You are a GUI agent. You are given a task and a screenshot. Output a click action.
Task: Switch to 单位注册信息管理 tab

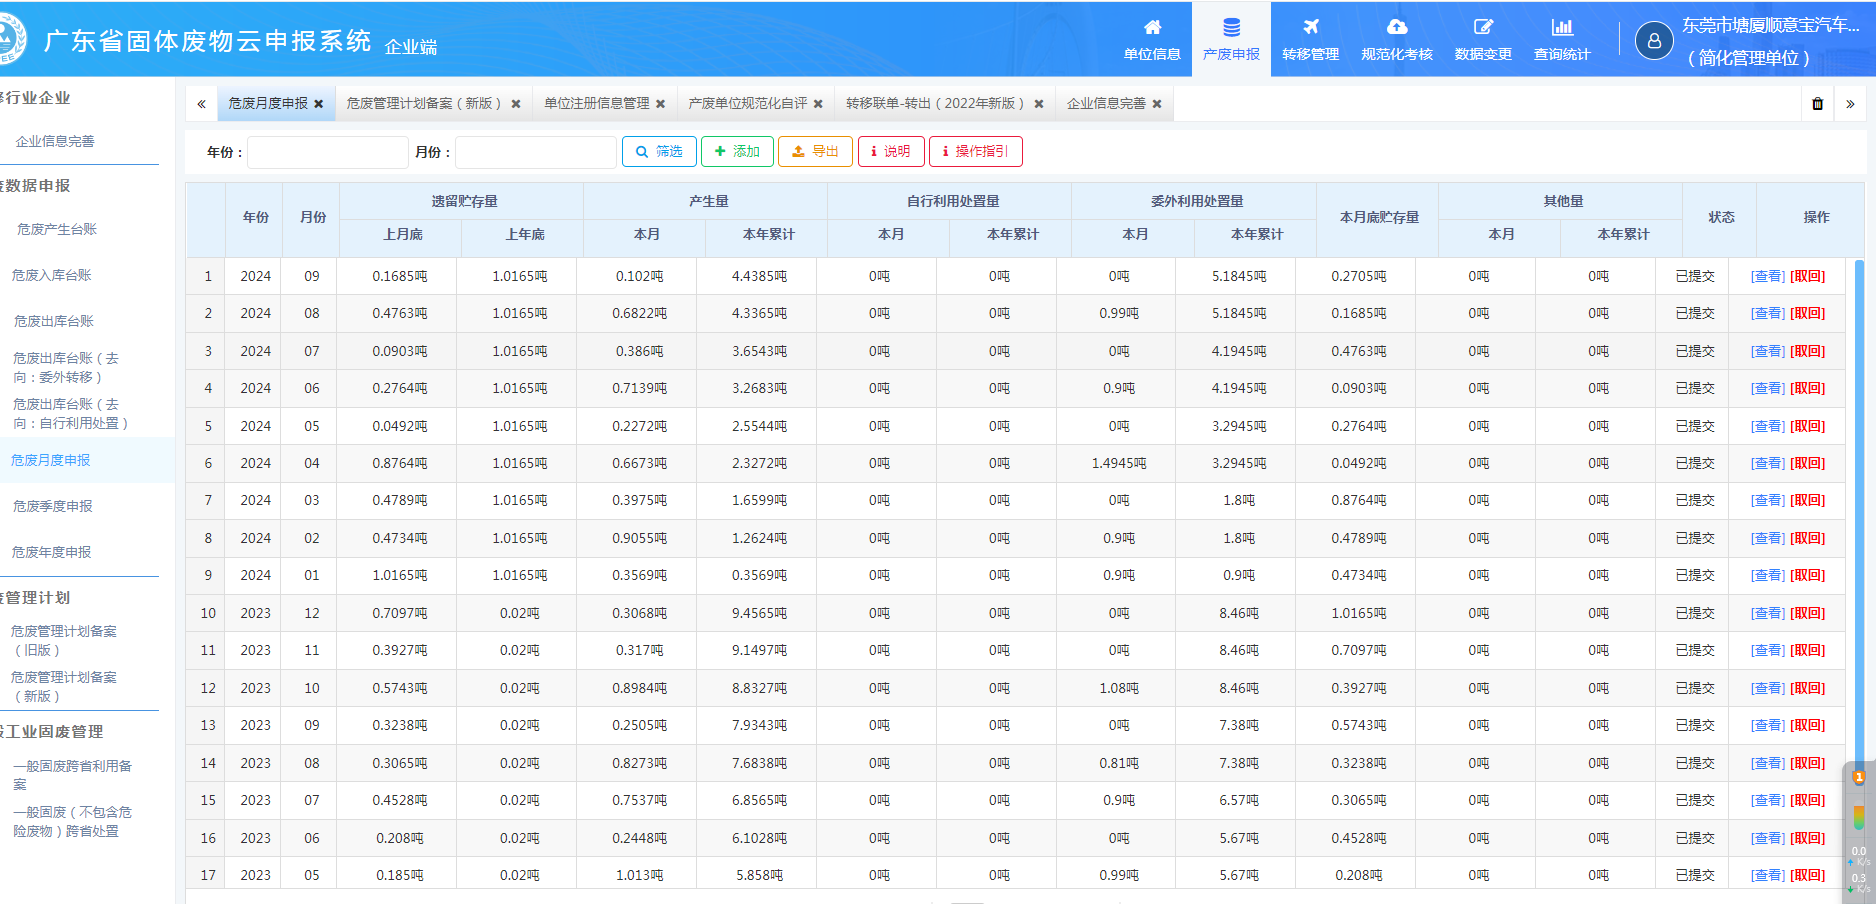(x=597, y=104)
